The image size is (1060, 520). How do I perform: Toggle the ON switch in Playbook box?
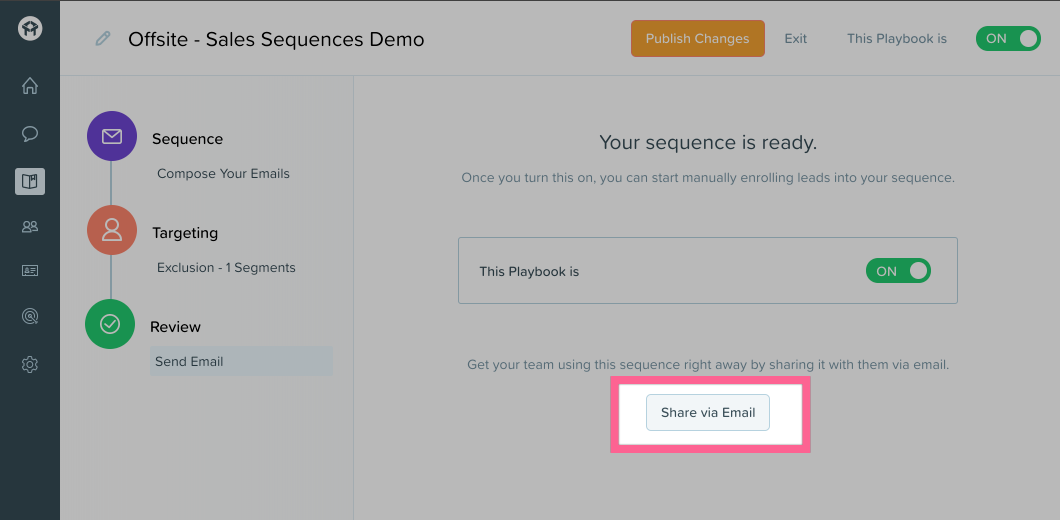point(898,271)
